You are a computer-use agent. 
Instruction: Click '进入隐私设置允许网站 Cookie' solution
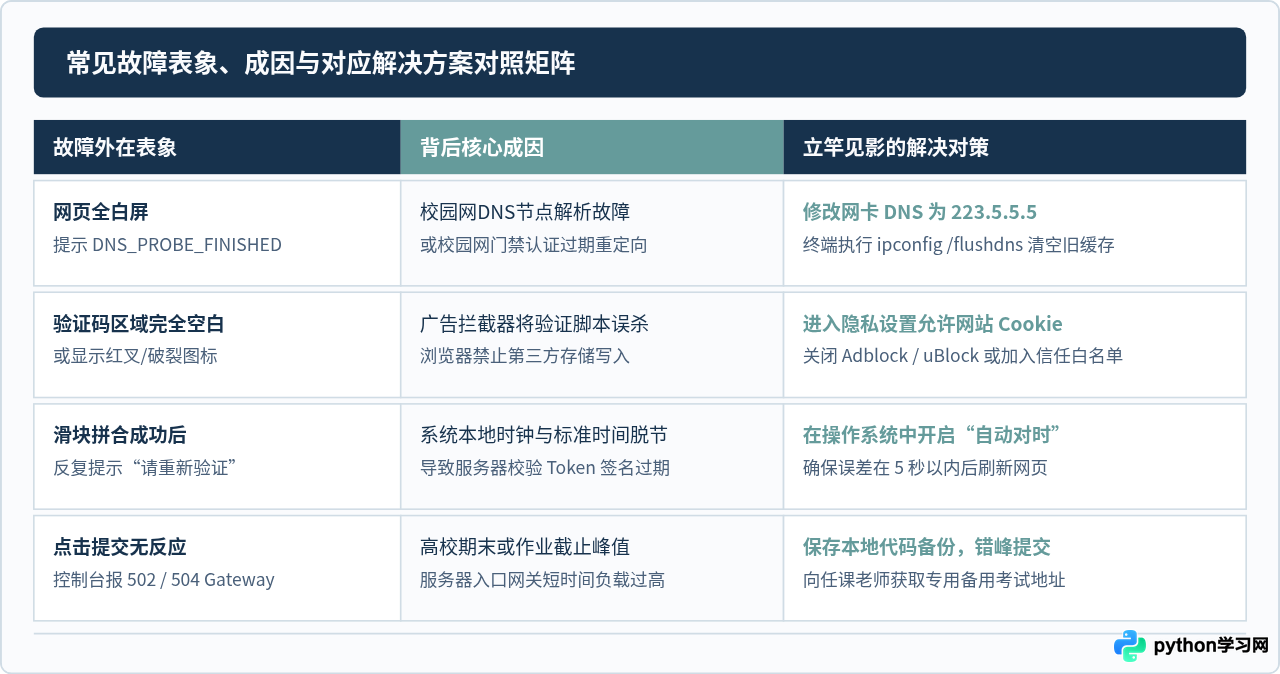(x=933, y=324)
